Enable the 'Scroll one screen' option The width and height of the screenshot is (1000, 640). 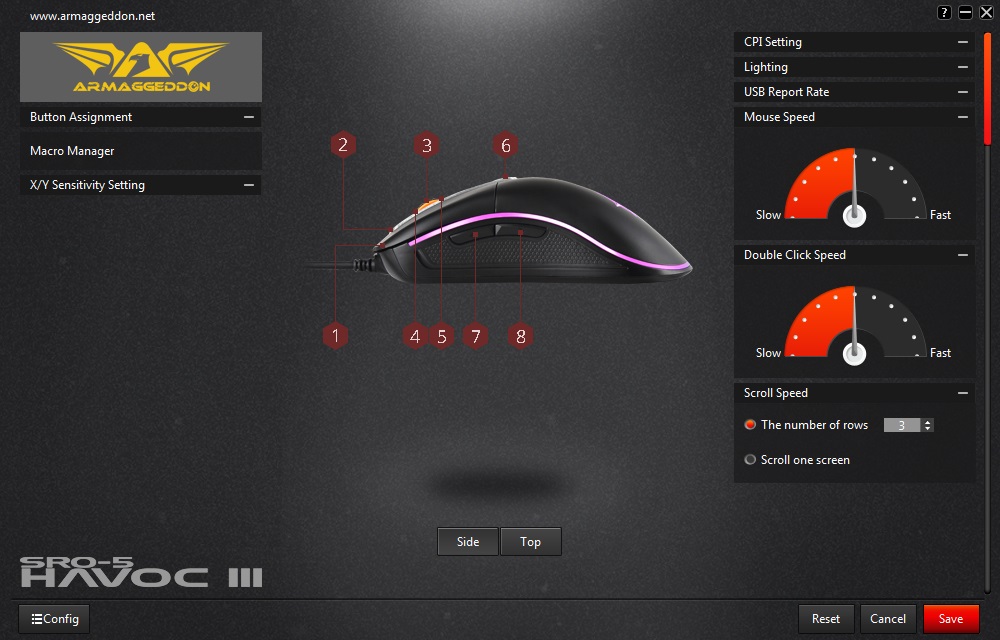[750, 459]
